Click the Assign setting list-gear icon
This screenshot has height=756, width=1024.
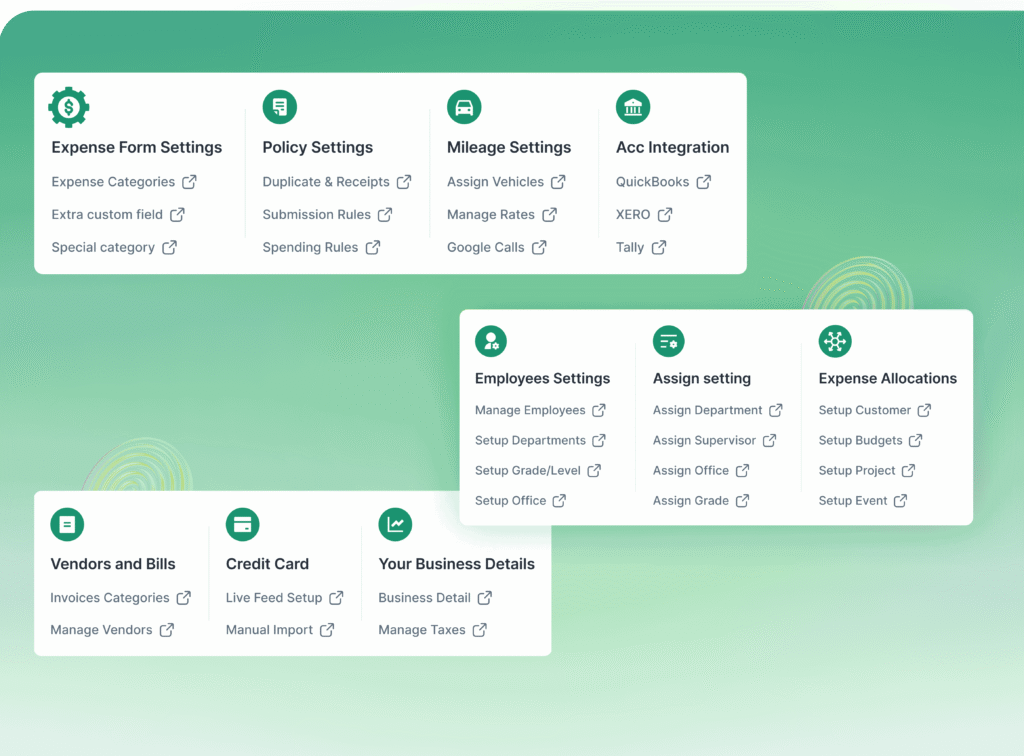[x=669, y=341]
